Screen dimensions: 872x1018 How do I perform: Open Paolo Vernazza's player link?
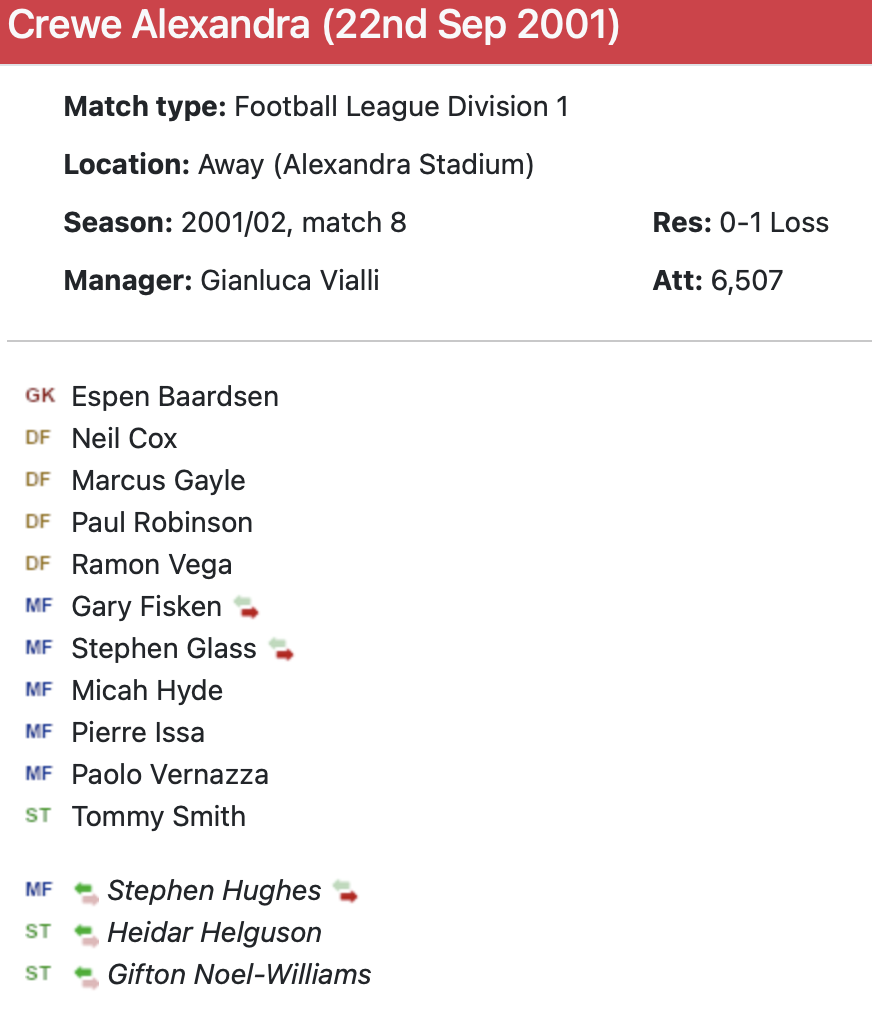tap(170, 774)
